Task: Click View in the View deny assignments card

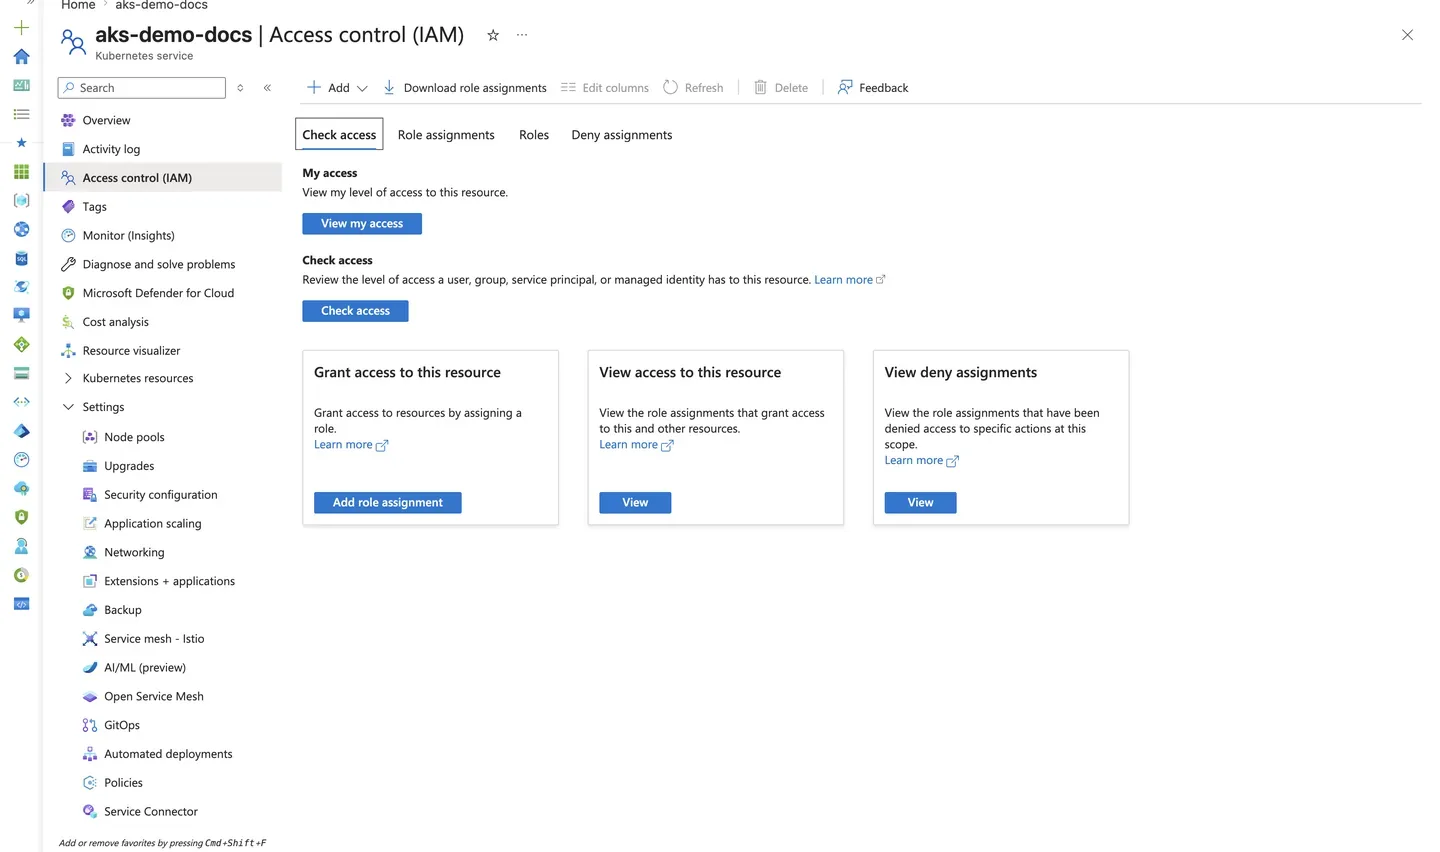Action: coord(920,503)
